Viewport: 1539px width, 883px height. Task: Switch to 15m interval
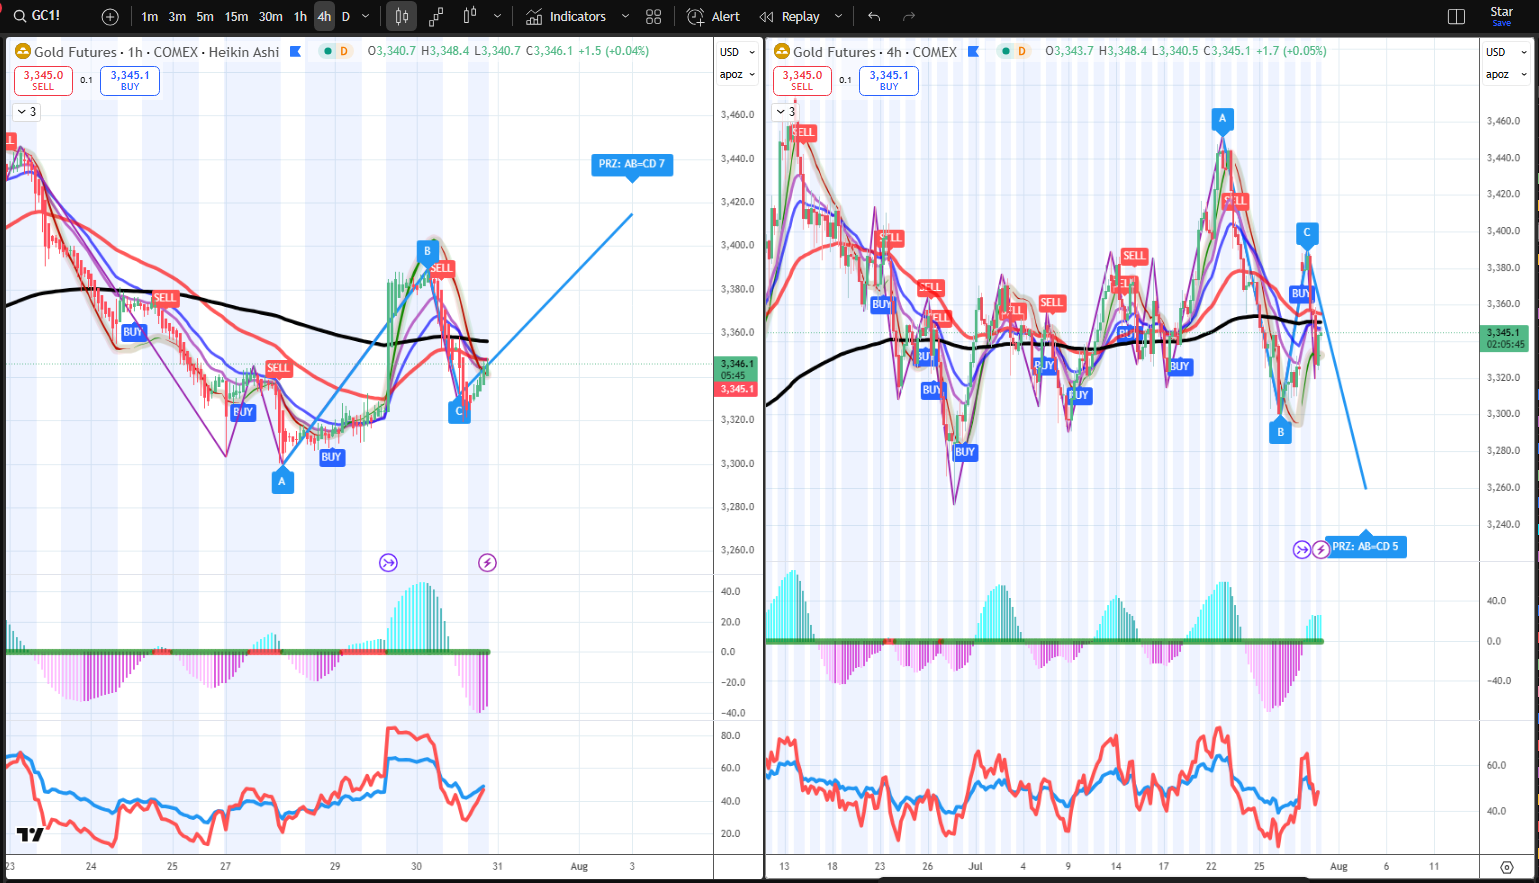pos(236,17)
